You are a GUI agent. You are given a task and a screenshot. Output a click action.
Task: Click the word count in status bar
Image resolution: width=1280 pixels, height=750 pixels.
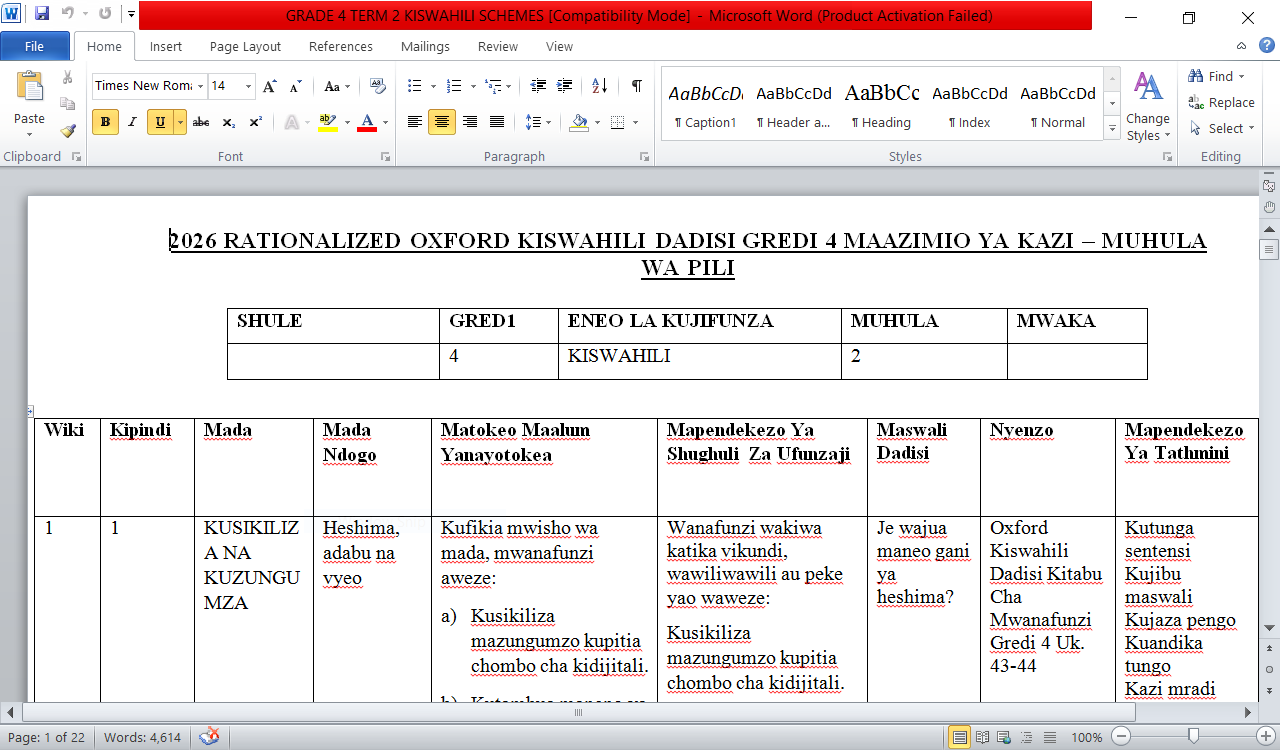pyautogui.click(x=142, y=737)
